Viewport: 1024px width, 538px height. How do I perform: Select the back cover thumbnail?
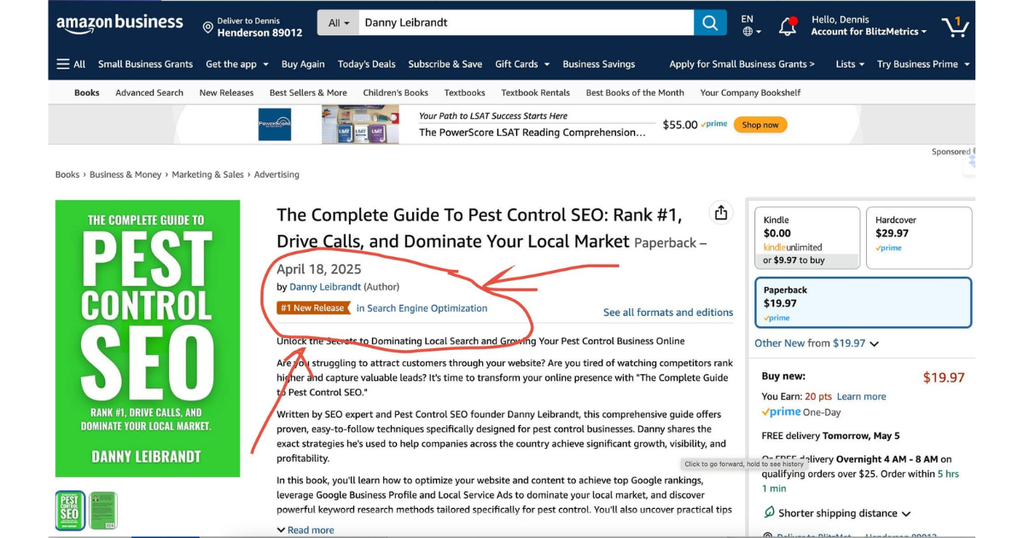coord(103,510)
